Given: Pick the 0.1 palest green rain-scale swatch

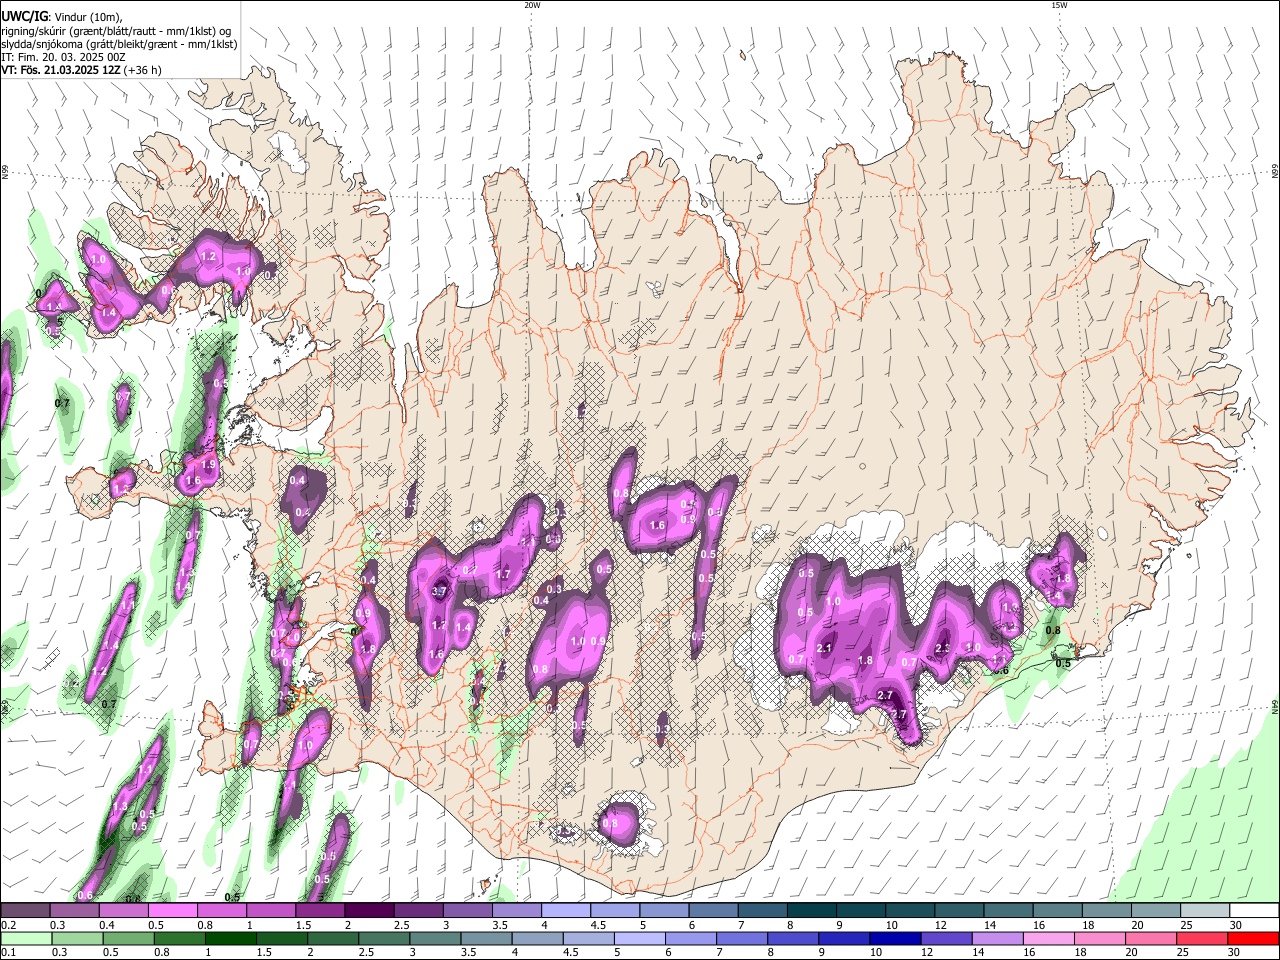Looking at the screenshot, I should click(25, 938).
